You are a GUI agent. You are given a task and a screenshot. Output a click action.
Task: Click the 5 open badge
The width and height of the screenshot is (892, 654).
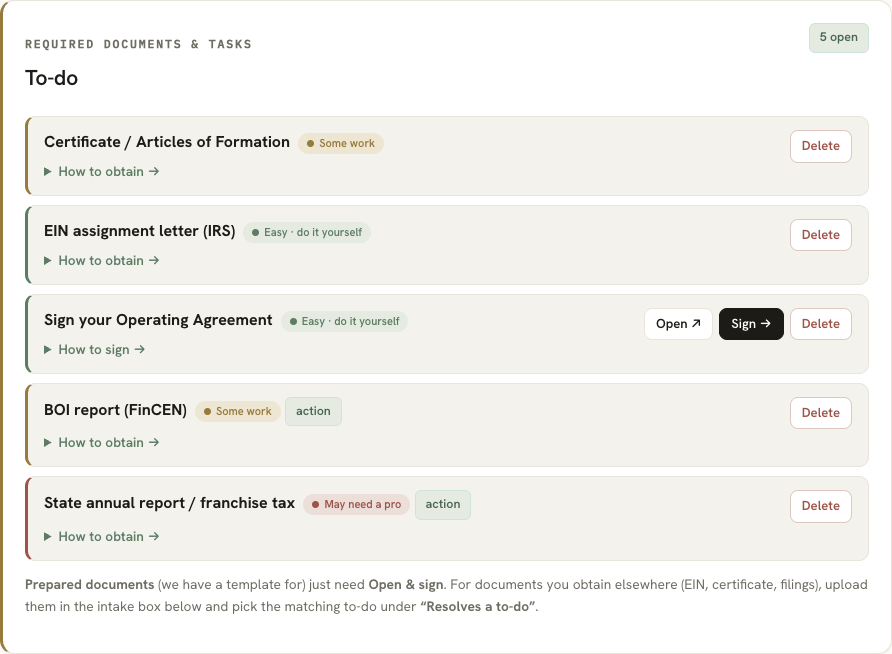[839, 38]
